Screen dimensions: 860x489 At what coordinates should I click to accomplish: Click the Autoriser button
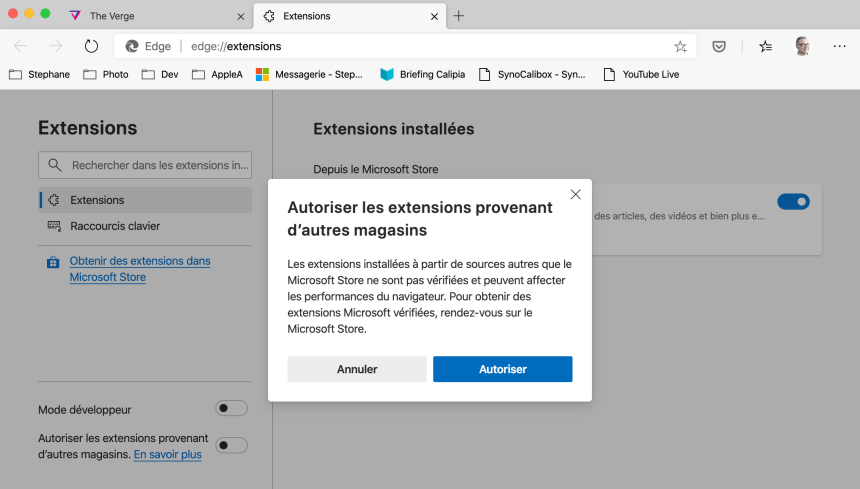502,369
